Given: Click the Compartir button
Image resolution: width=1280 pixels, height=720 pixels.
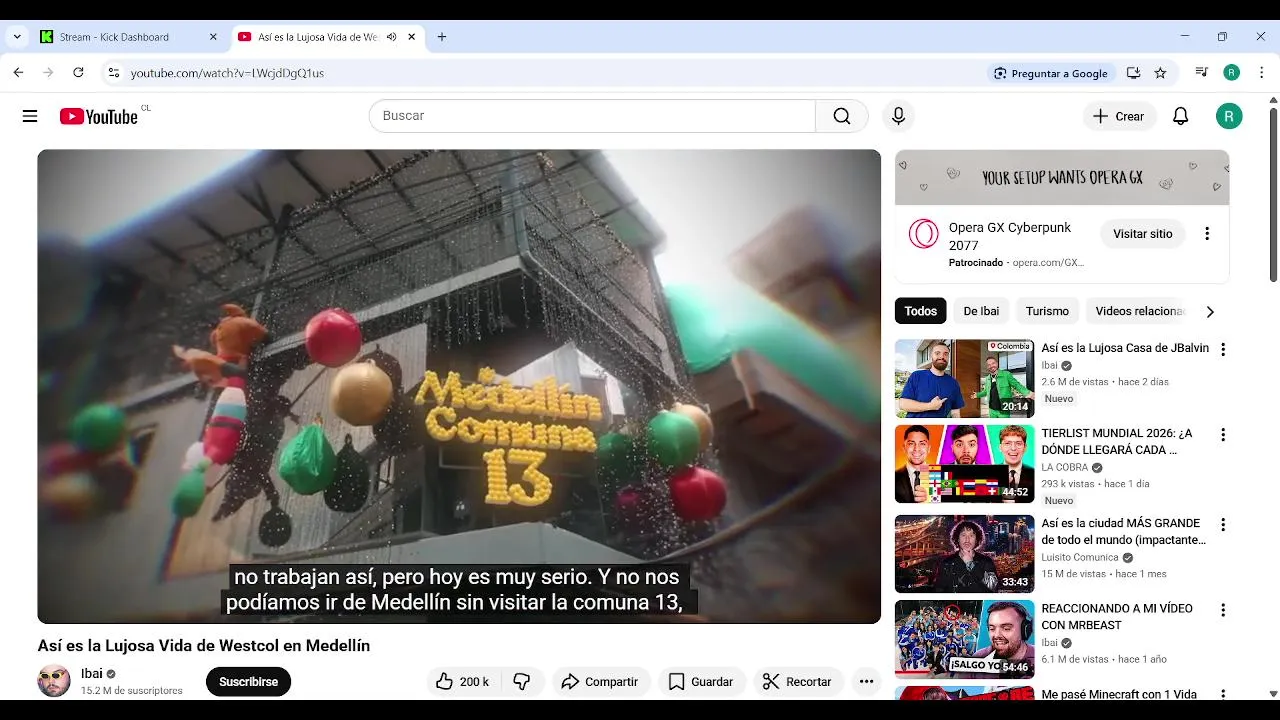Looking at the screenshot, I should coord(600,682).
